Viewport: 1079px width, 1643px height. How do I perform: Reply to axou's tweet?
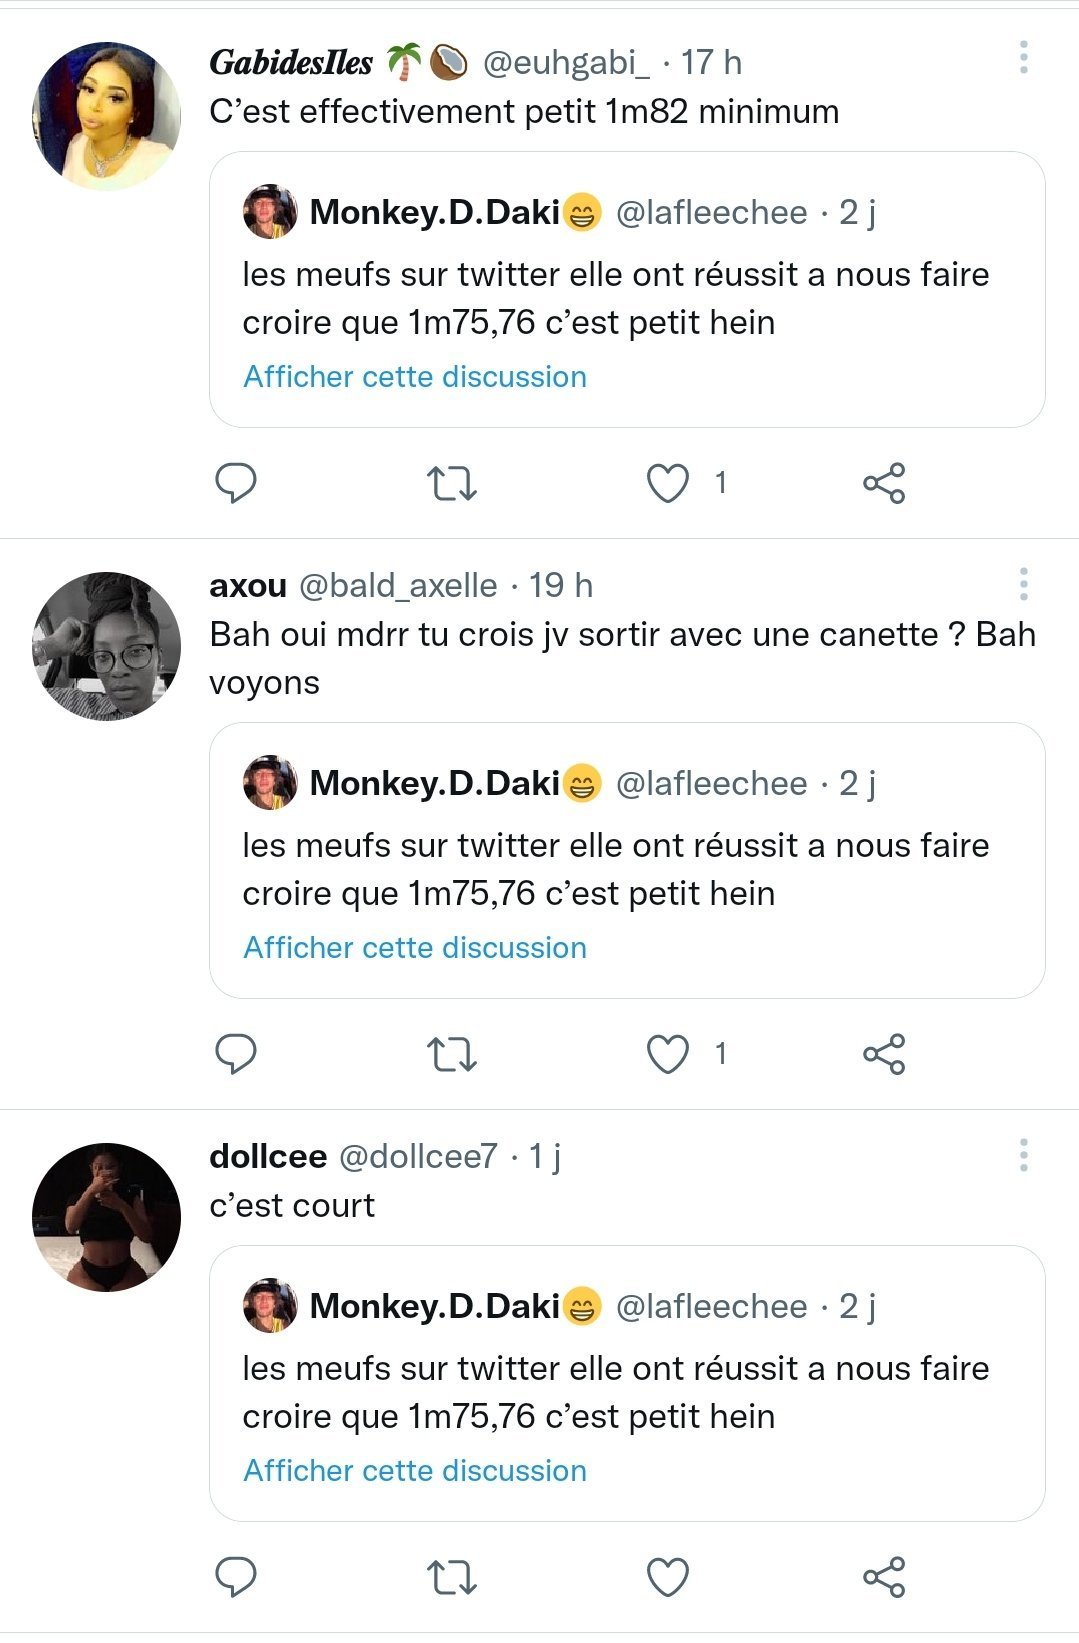tap(236, 1054)
